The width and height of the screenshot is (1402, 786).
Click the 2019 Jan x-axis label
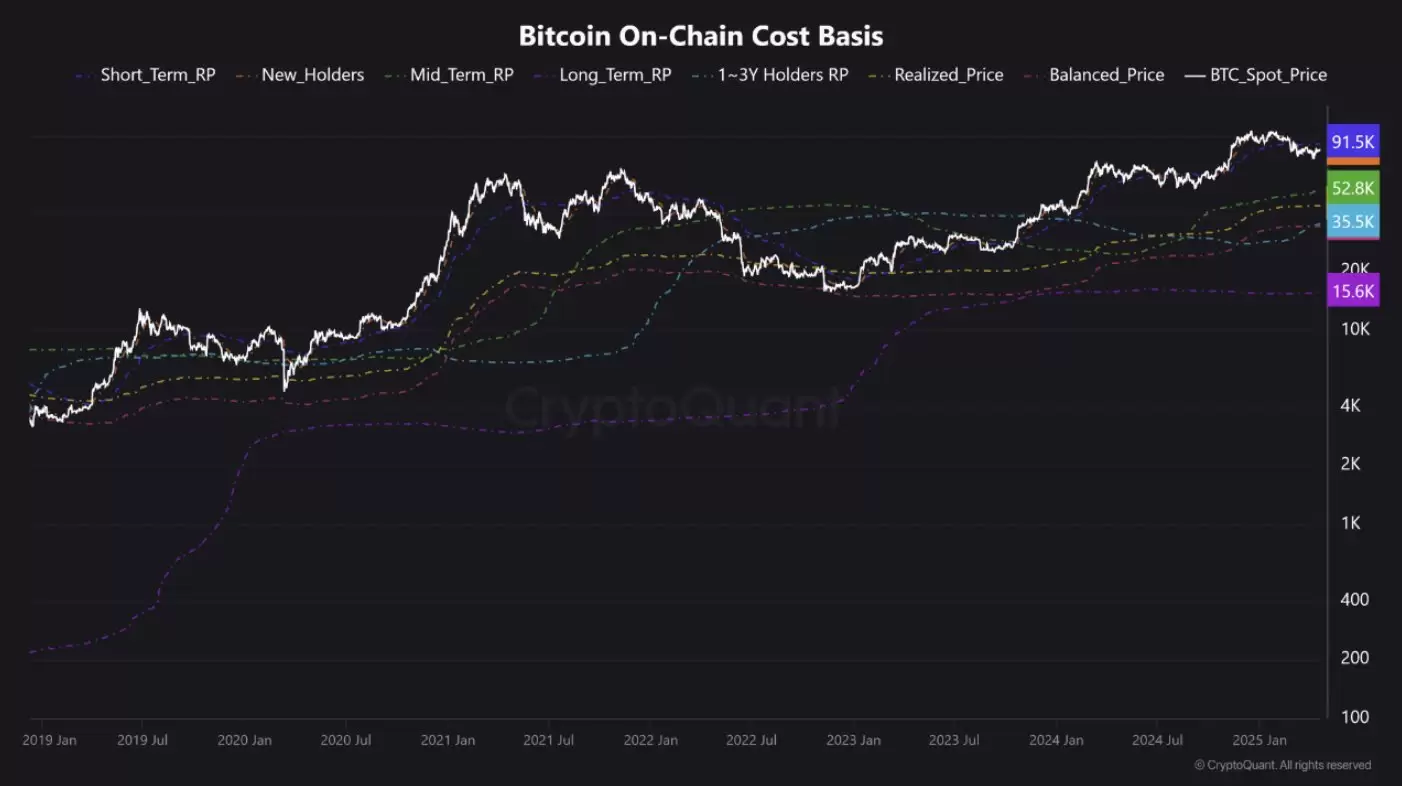[x=49, y=741]
